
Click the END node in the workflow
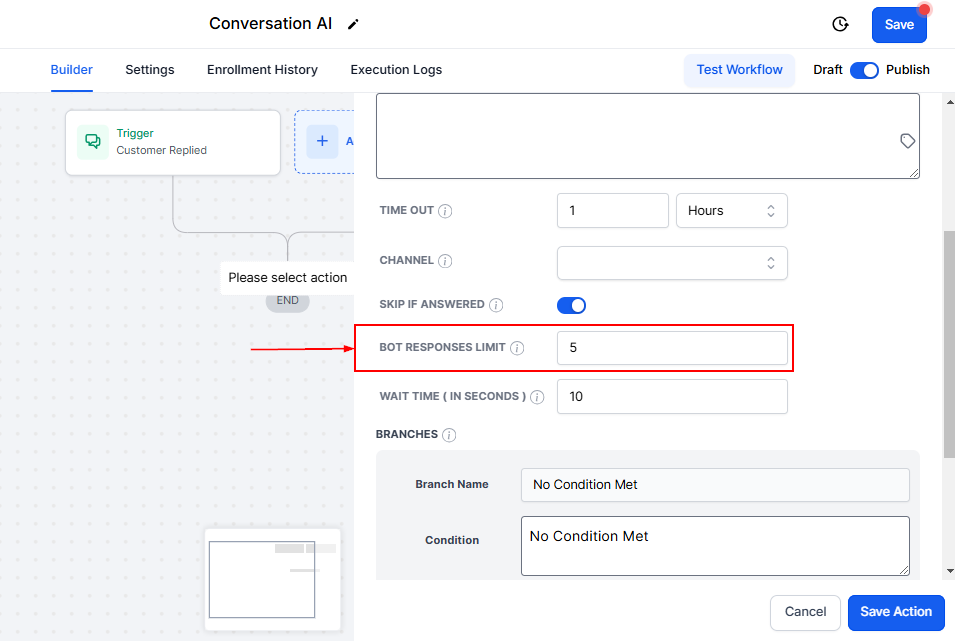coord(287,301)
